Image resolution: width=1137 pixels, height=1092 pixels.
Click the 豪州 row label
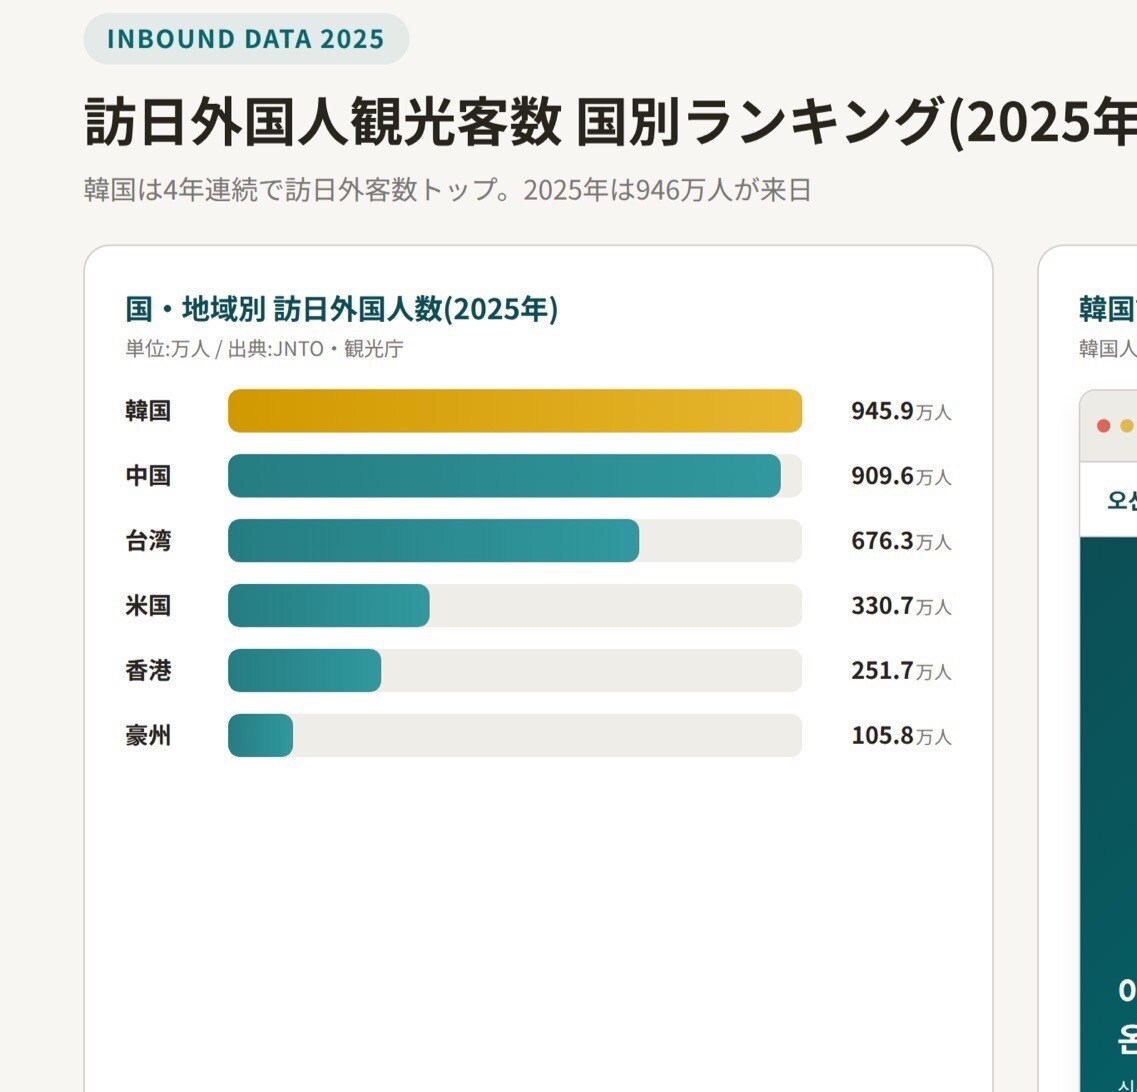click(x=148, y=735)
